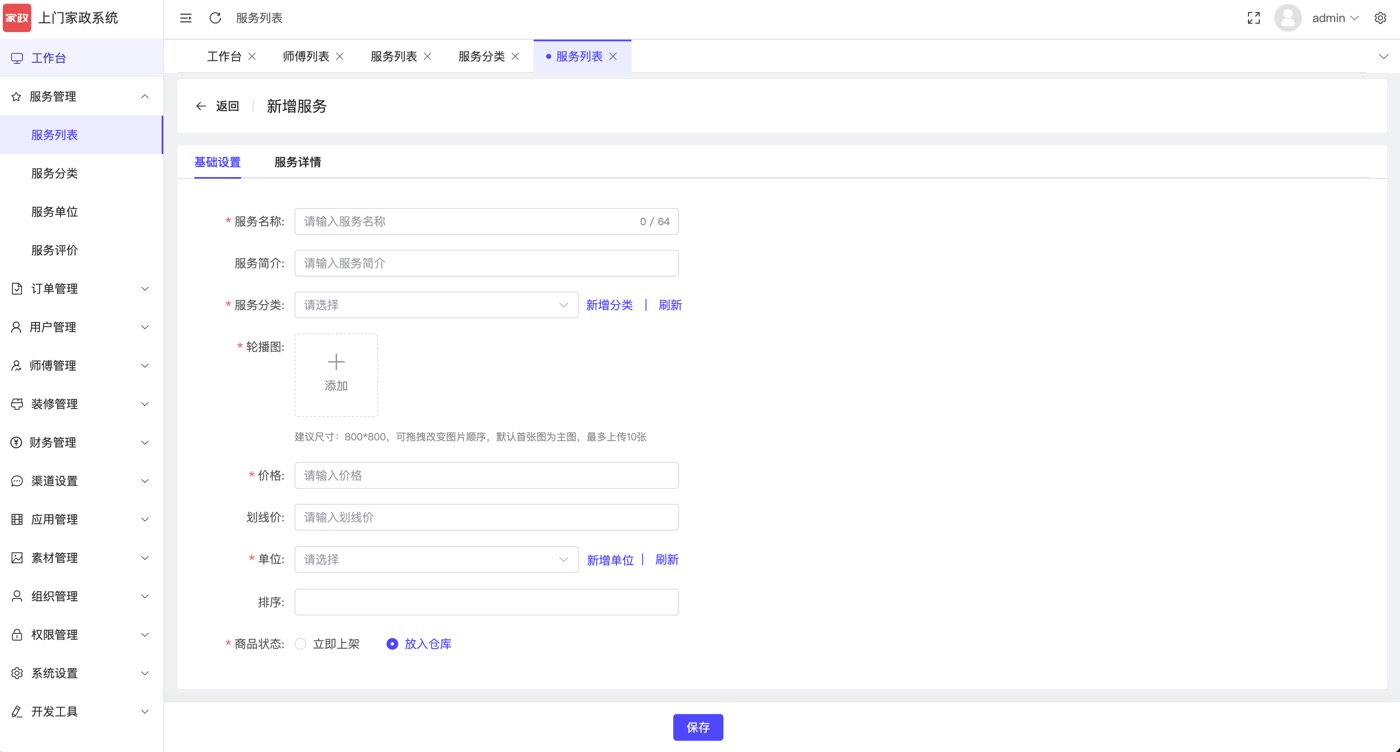Screen dimensions: 1400x752
Task: Click the 新增单位 link
Action: click(610, 560)
